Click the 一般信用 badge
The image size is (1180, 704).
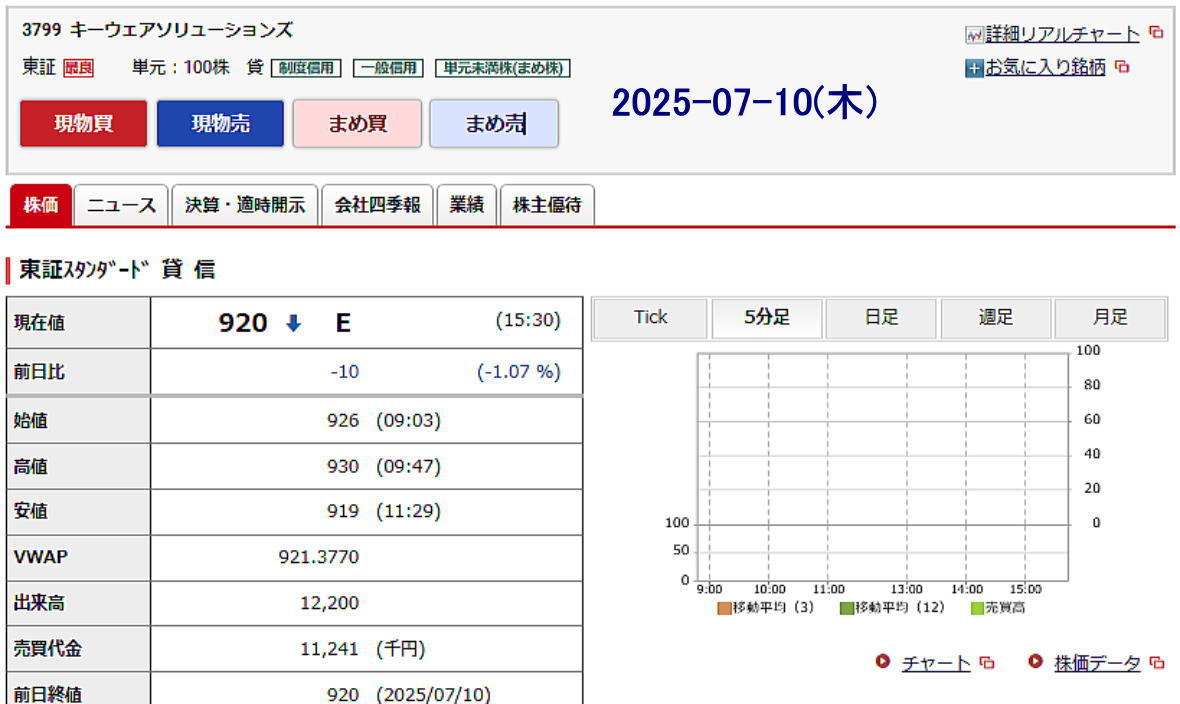coord(388,68)
